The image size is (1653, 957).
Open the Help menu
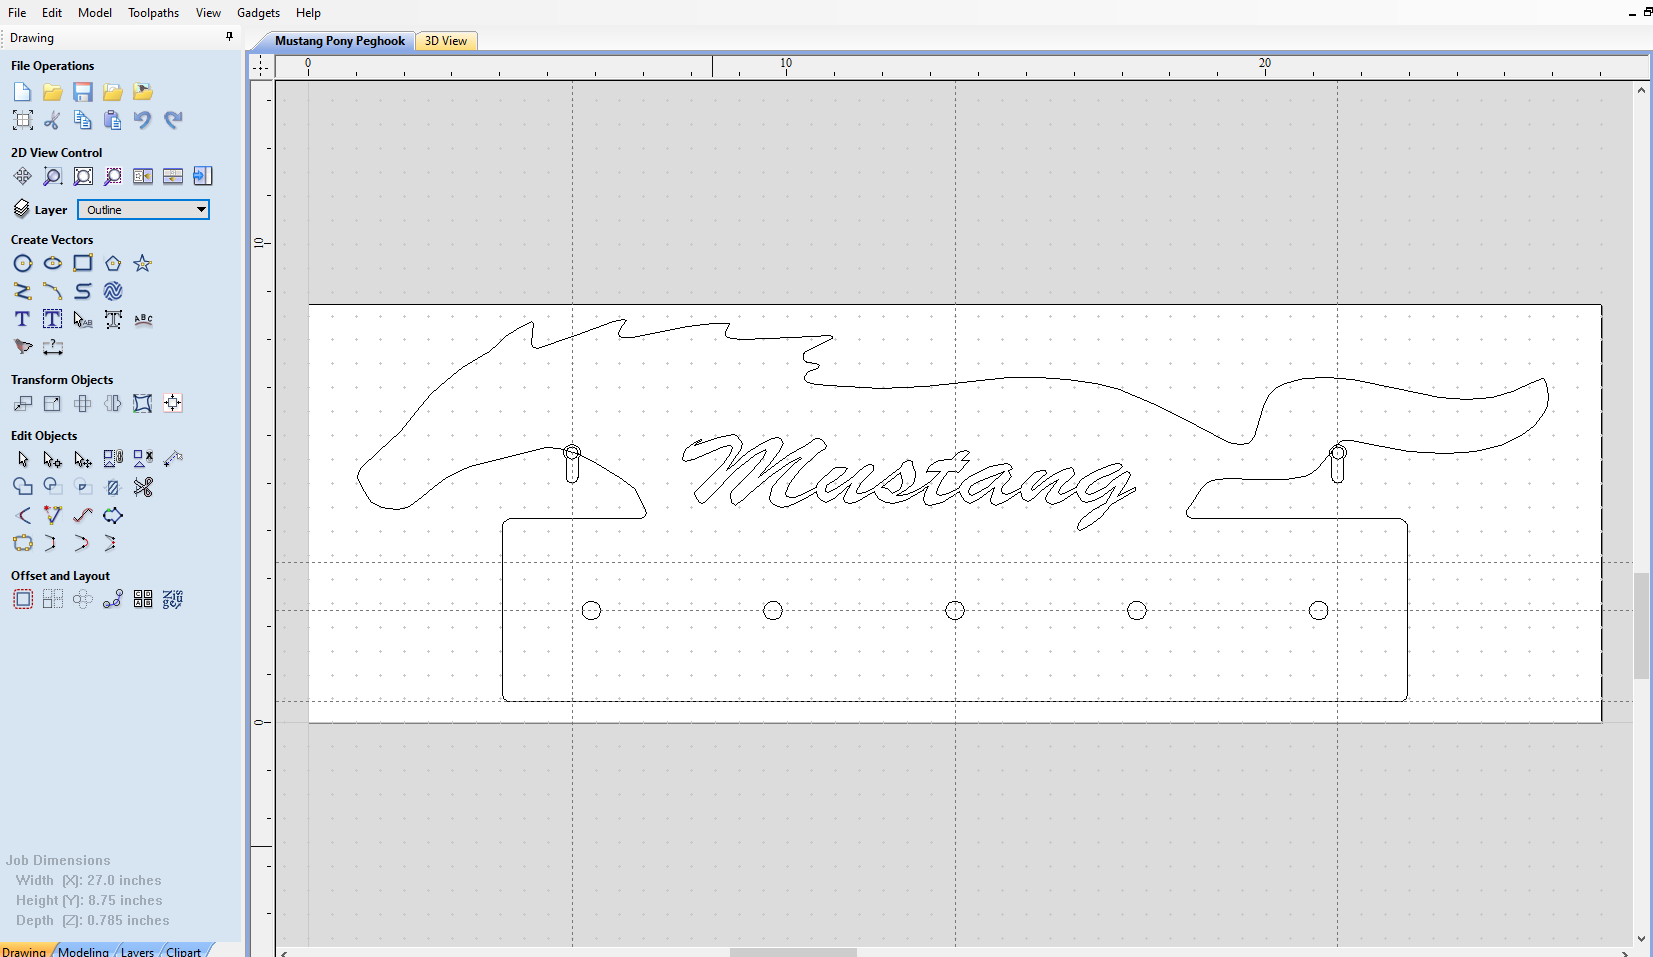coord(308,13)
